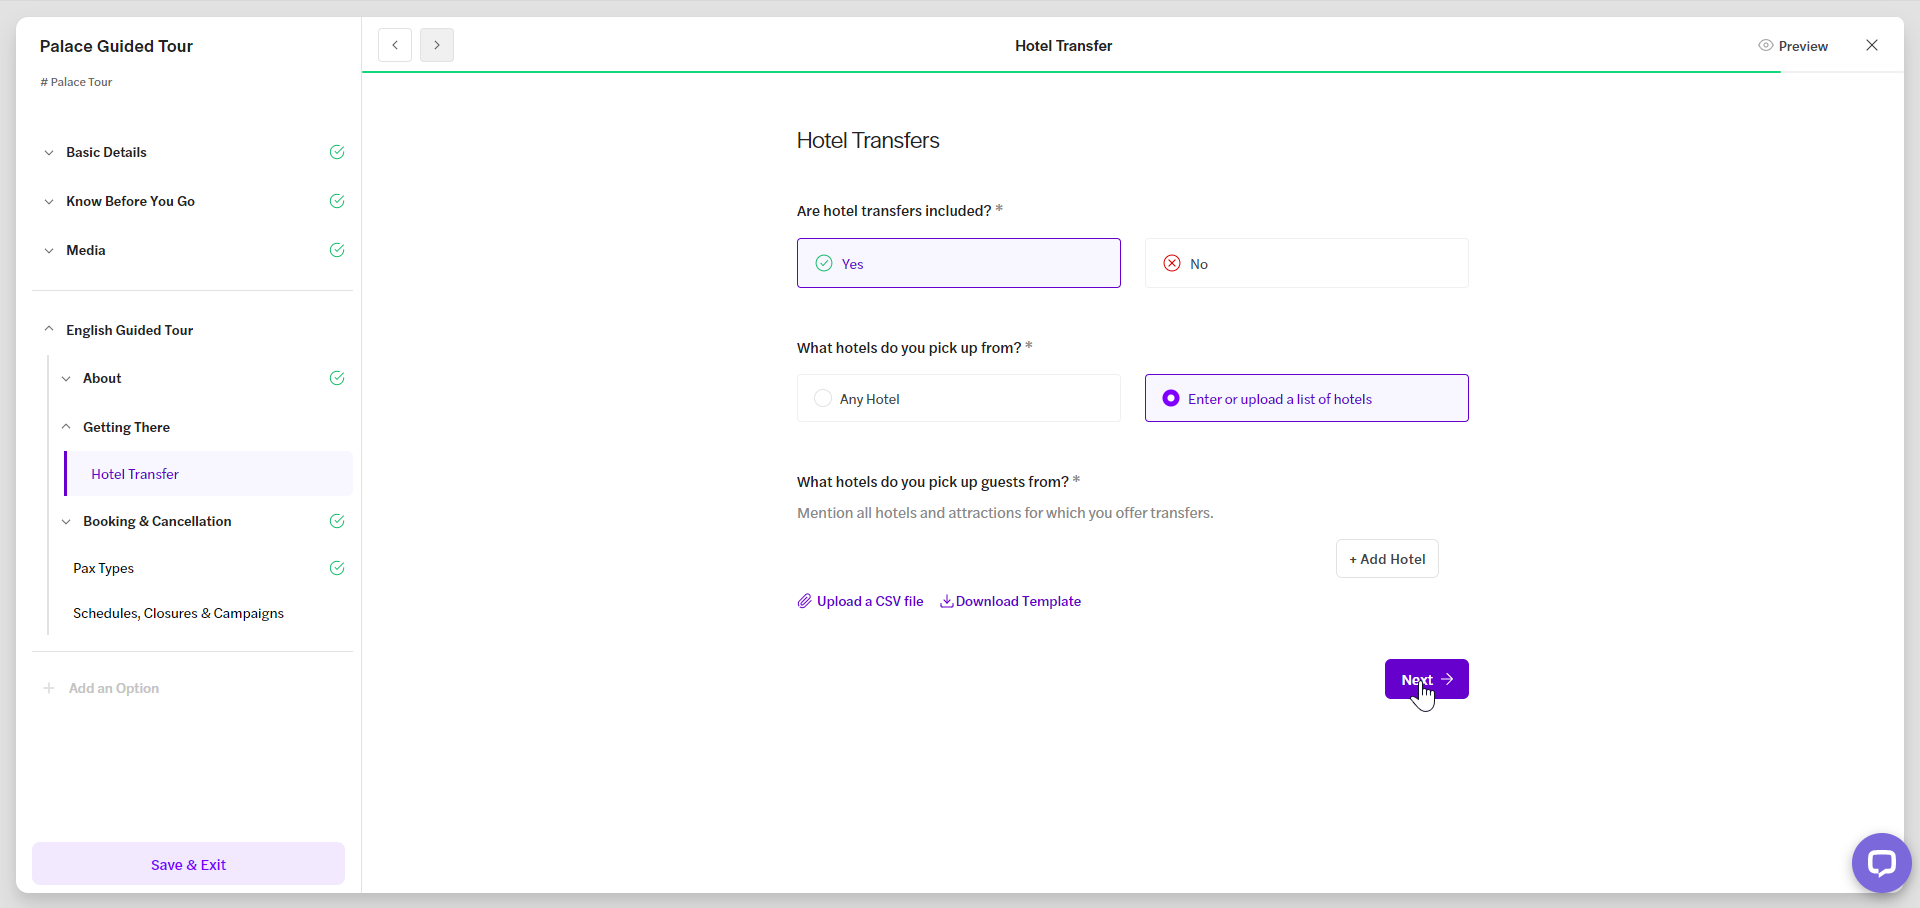Go to the previous step with the left arrow
This screenshot has width=1920, height=908.
tap(395, 45)
